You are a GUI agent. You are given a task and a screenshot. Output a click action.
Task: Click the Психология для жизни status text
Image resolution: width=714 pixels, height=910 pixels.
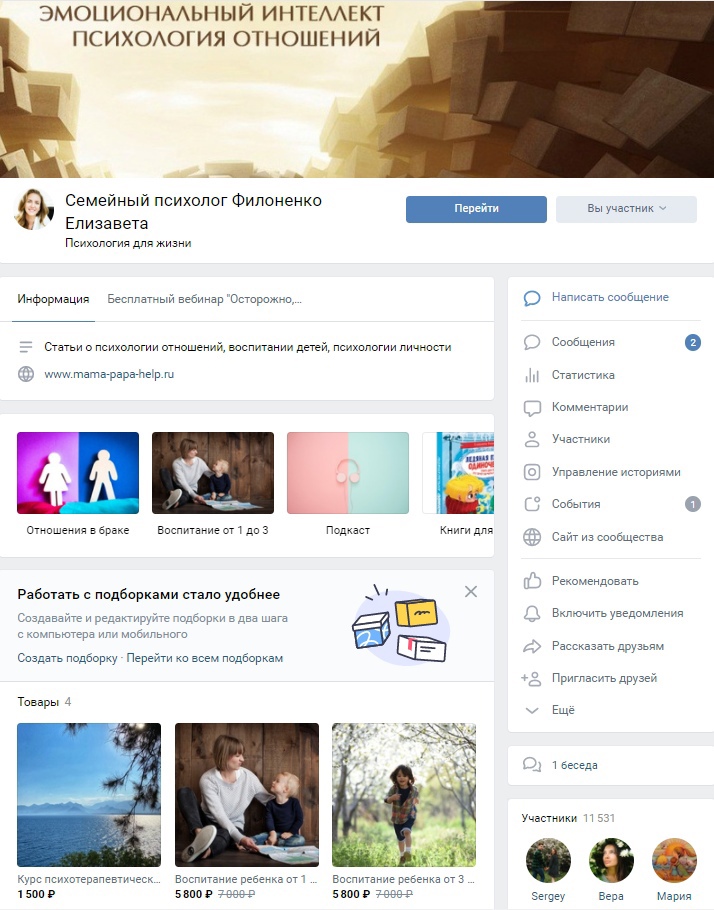(128, 243)
